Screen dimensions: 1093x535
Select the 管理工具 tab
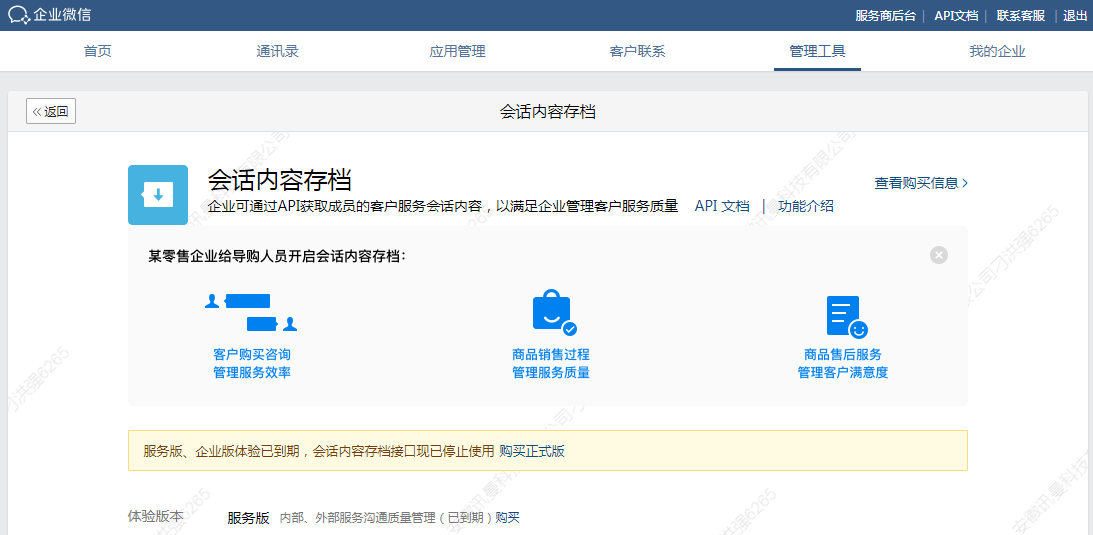coord(817,52)
